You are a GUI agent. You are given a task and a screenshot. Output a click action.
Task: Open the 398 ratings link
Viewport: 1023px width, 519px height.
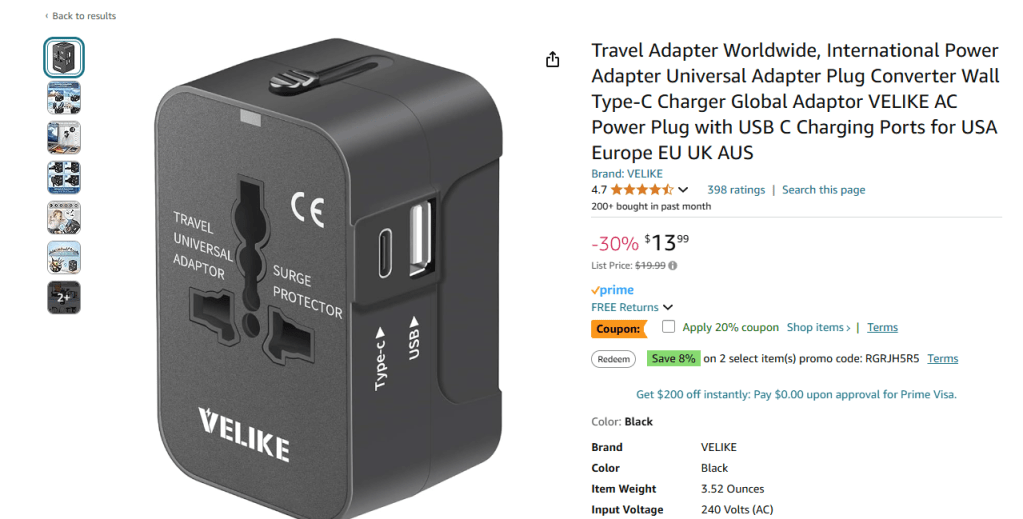[736, 190]
